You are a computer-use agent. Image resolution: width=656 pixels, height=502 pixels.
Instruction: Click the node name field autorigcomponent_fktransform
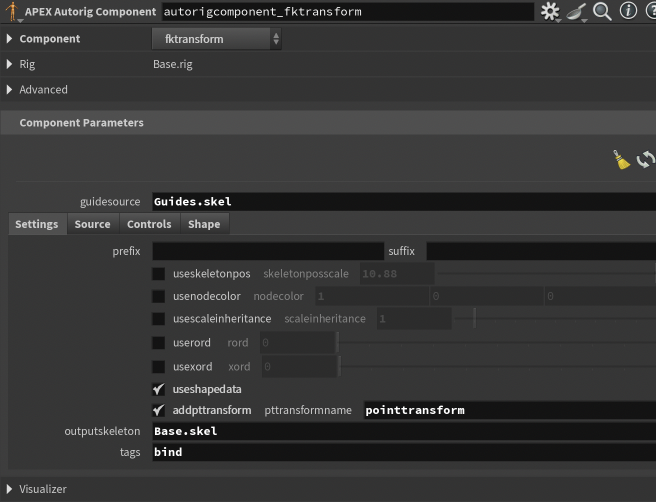tap(348, 12)
